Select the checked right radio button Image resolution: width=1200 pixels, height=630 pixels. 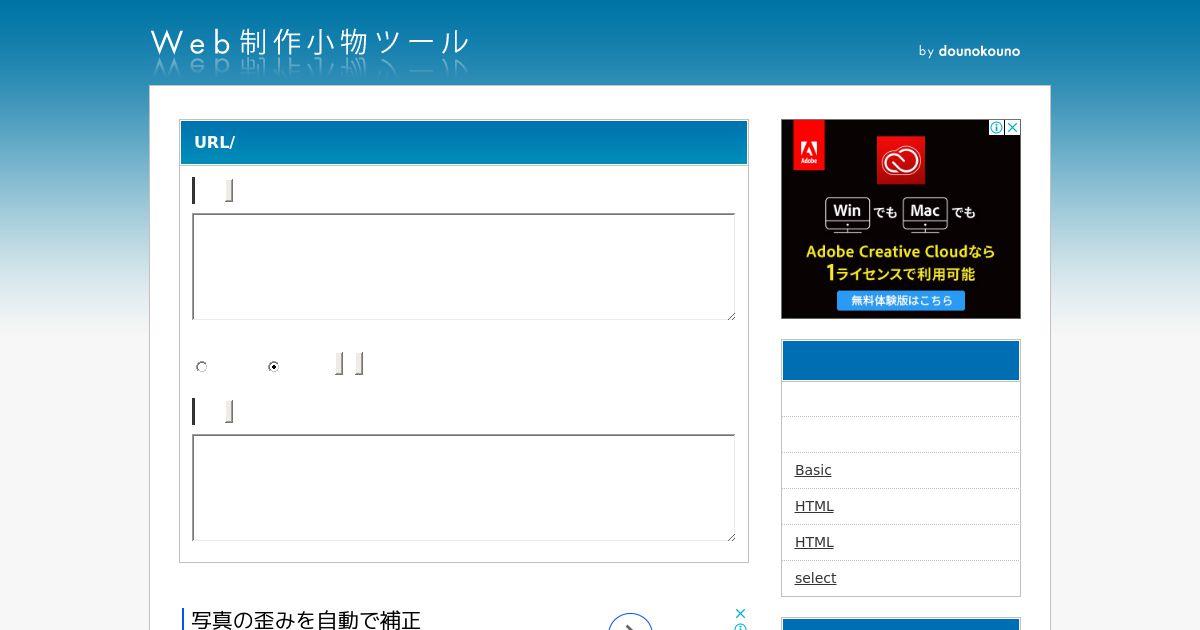coord(273,367)
